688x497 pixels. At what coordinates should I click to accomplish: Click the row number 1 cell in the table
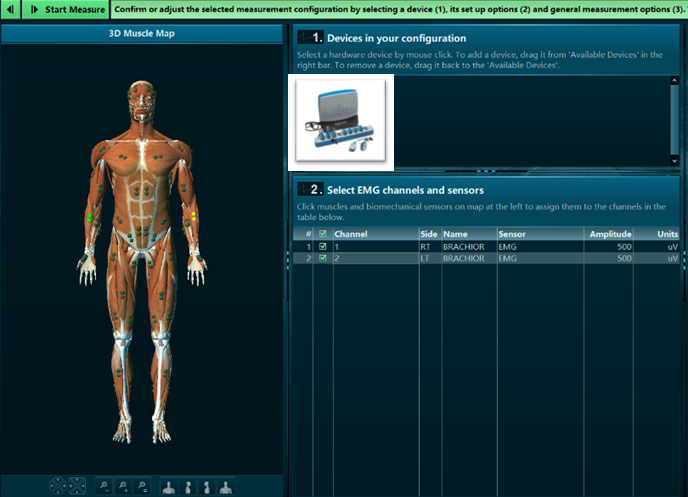click(x=303, y=247)
